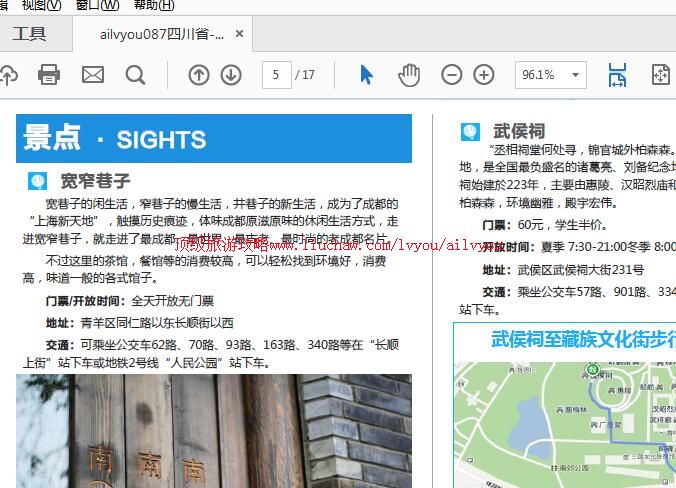Screen dimensions: 676x488
Task: Click the email envelope icon
Action: (x=92, y=75)
